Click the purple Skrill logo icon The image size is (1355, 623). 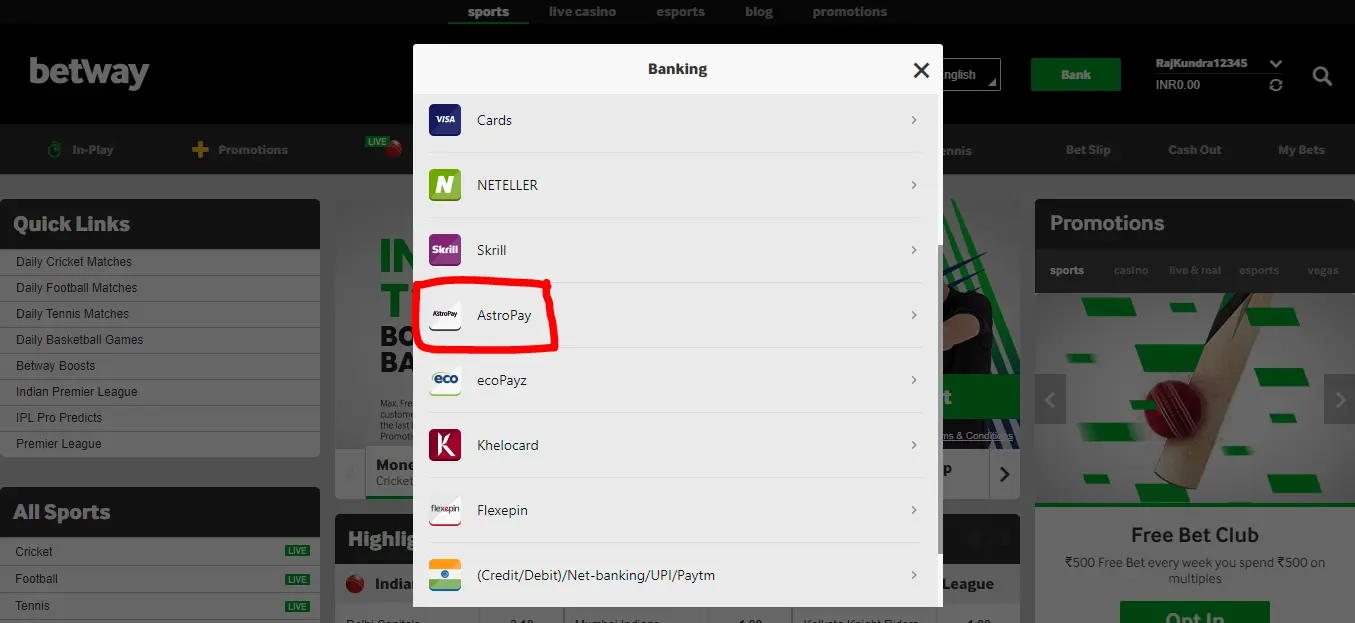(x=445, y=250)
